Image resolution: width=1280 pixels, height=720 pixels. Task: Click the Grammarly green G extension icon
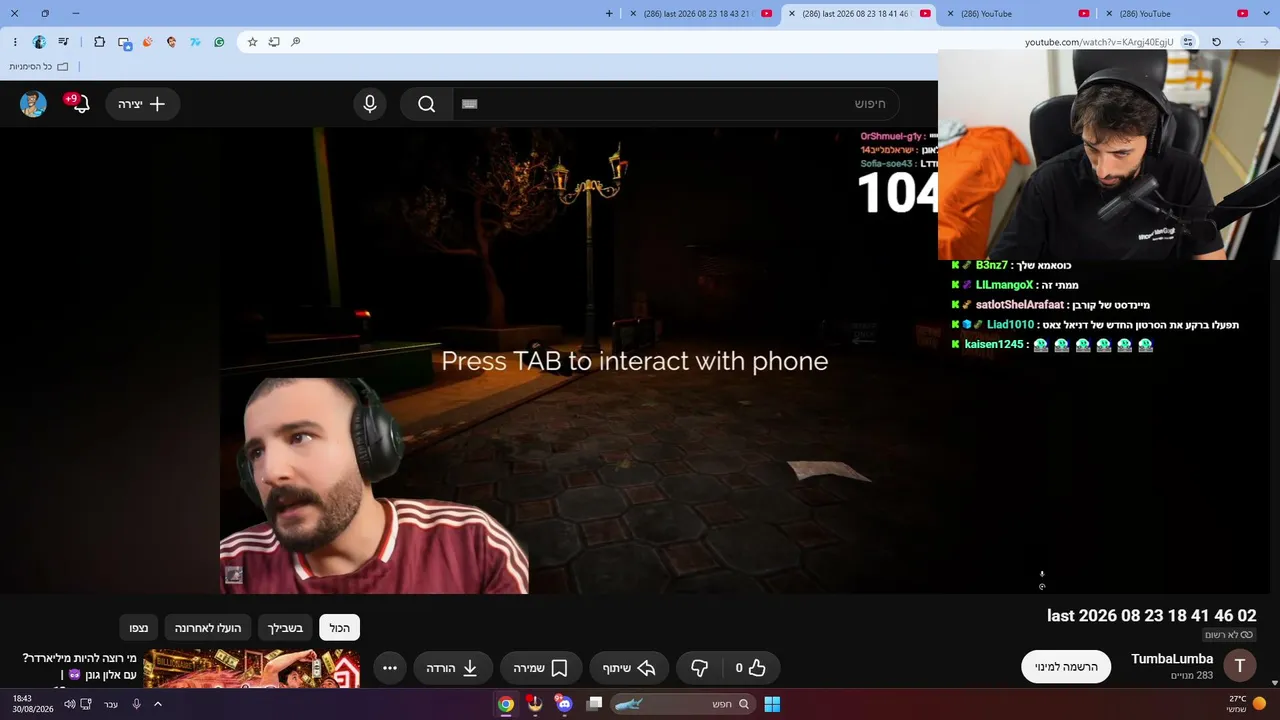click(219, 42)
